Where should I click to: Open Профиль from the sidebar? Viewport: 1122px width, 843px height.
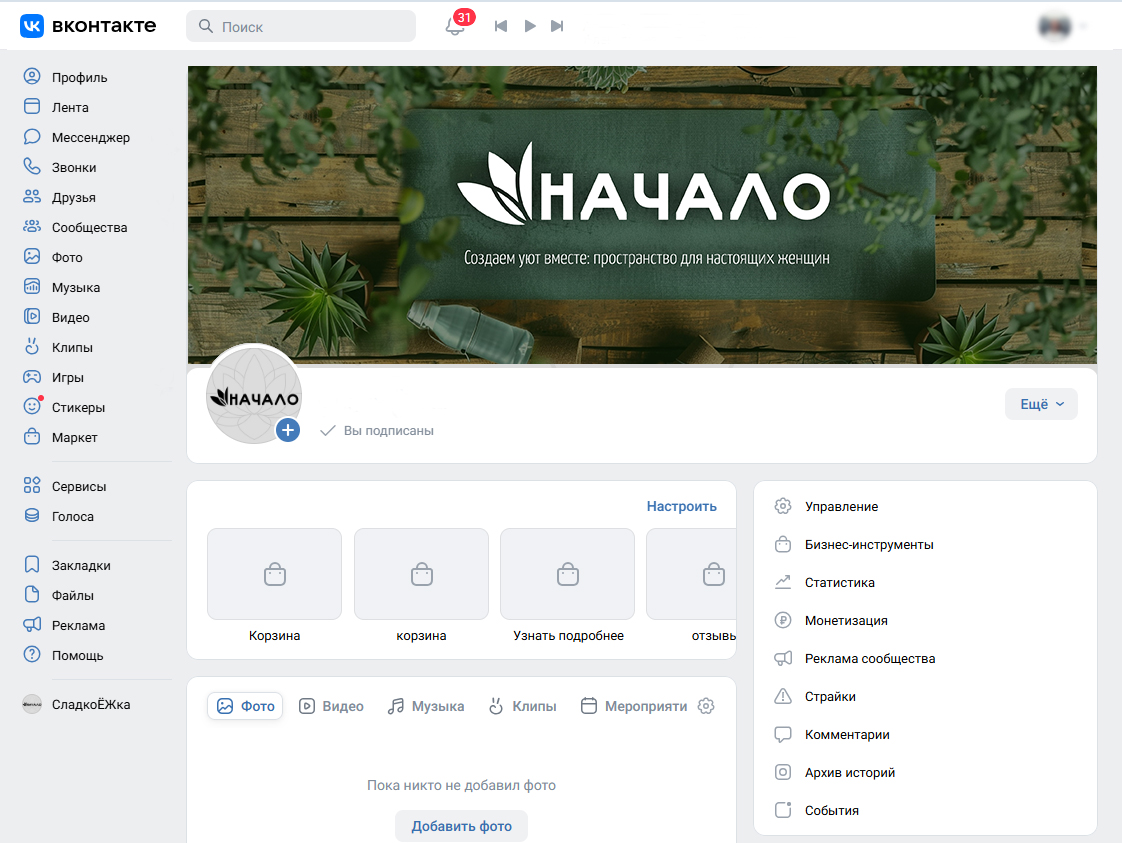click(79, 77)
